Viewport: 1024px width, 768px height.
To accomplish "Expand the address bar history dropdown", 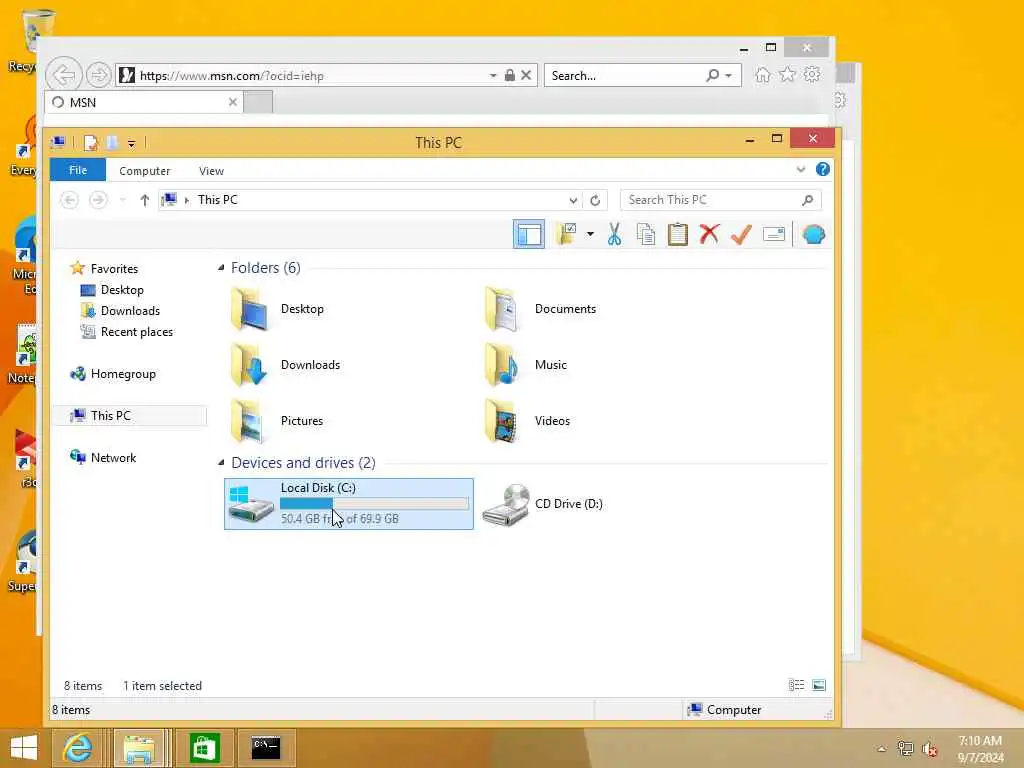I will pos(573,200).
